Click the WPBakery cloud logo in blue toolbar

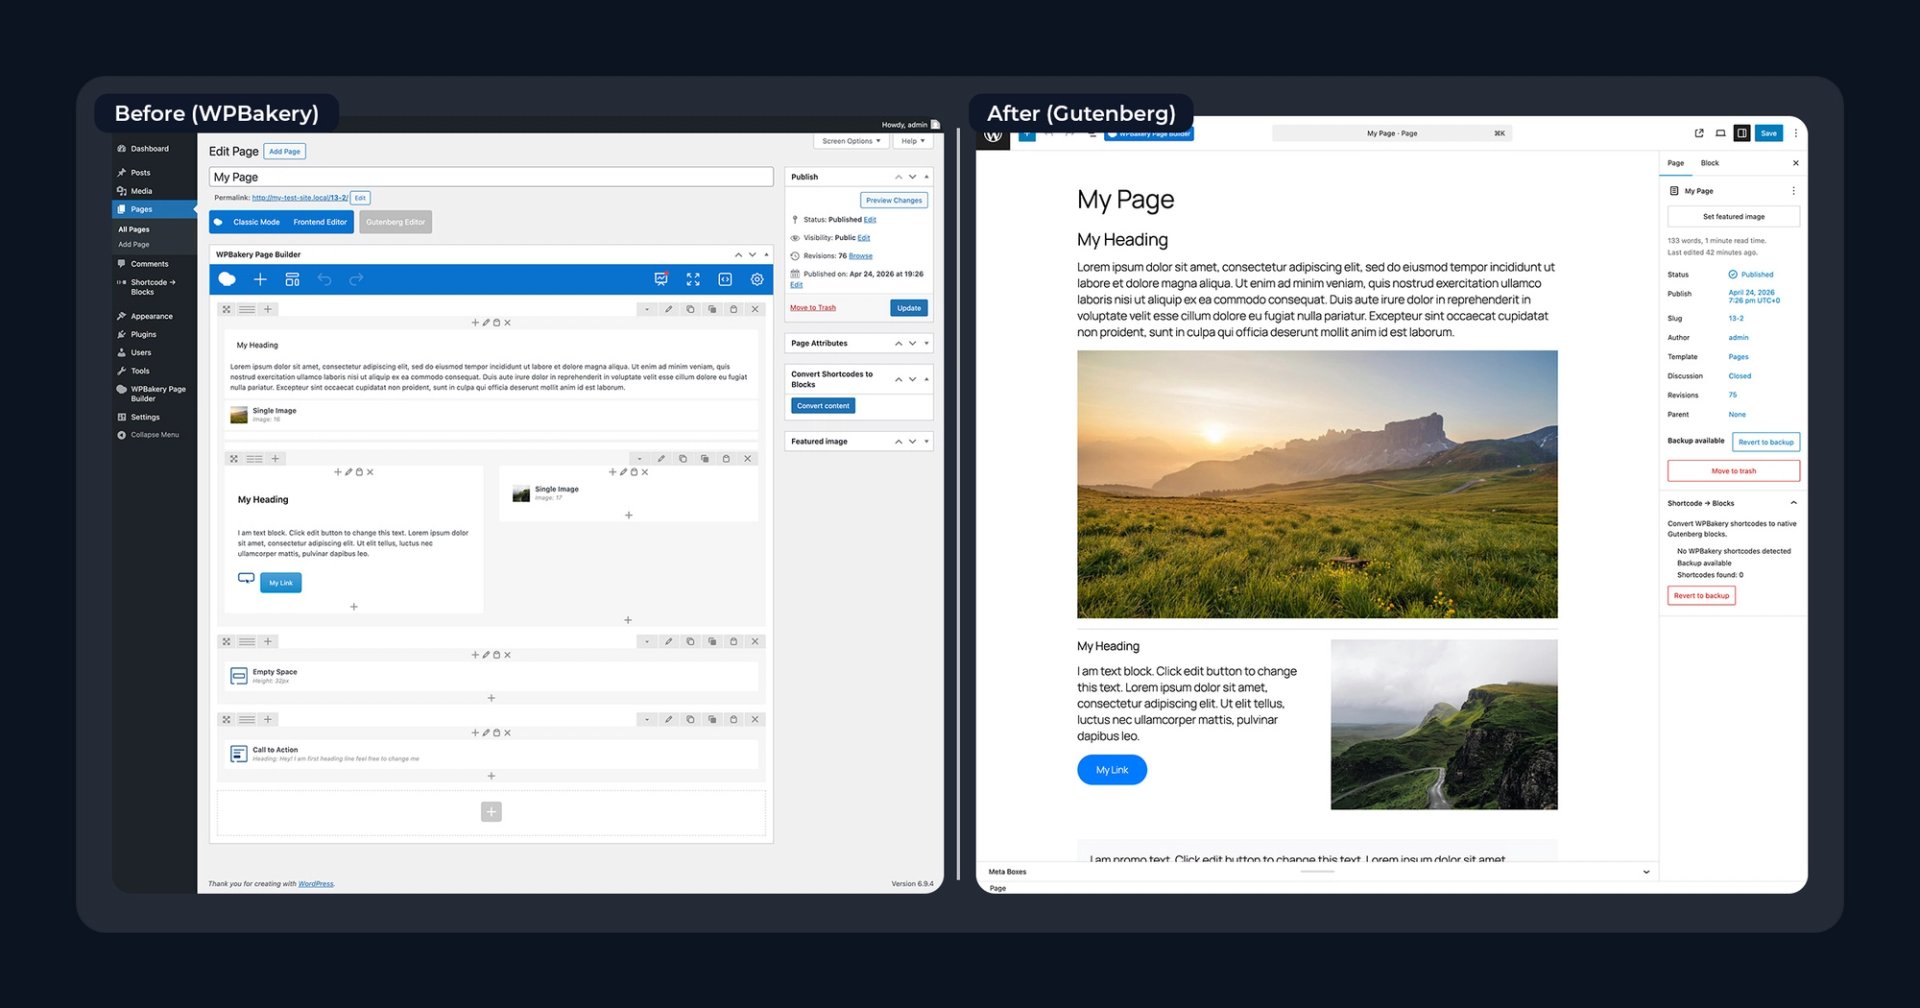pyautogui.click(x=227, y=279)
